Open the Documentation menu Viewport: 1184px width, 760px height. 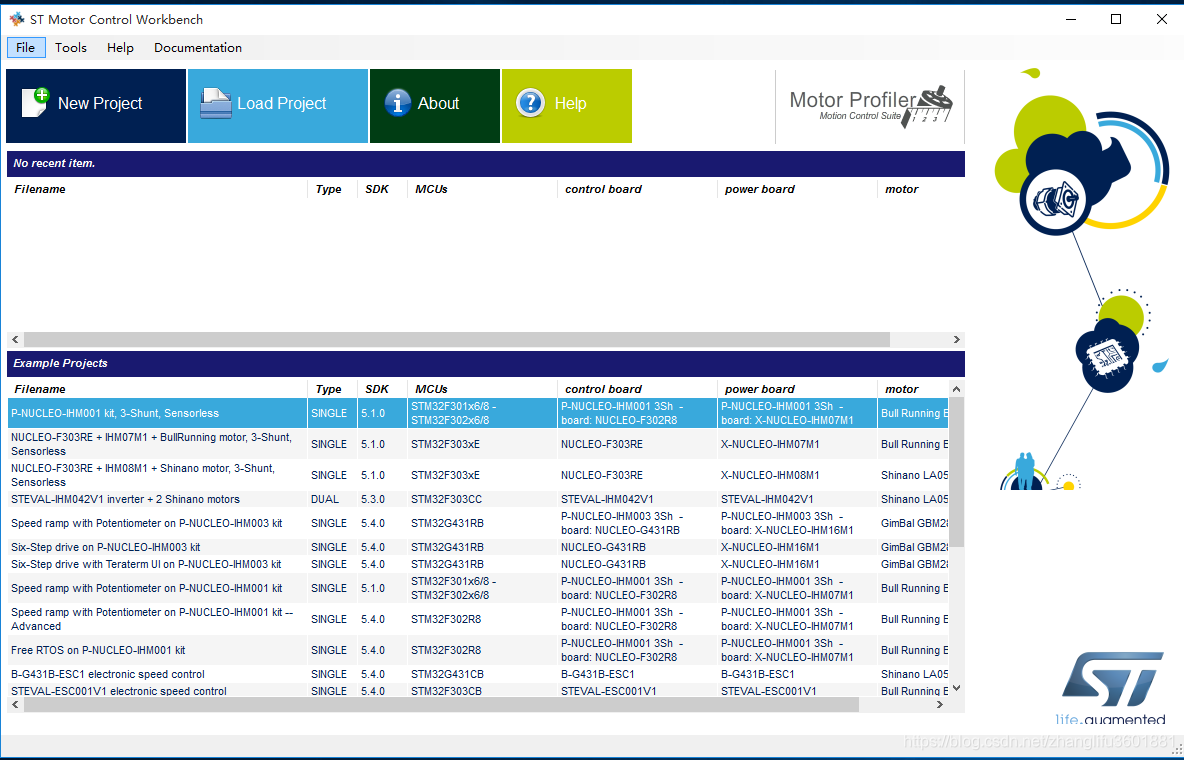(x=198, y=48)
